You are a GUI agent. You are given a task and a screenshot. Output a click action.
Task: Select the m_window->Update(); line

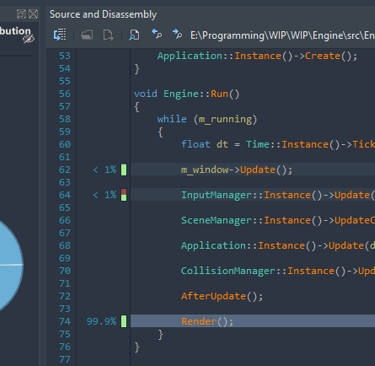click(253, 170)
